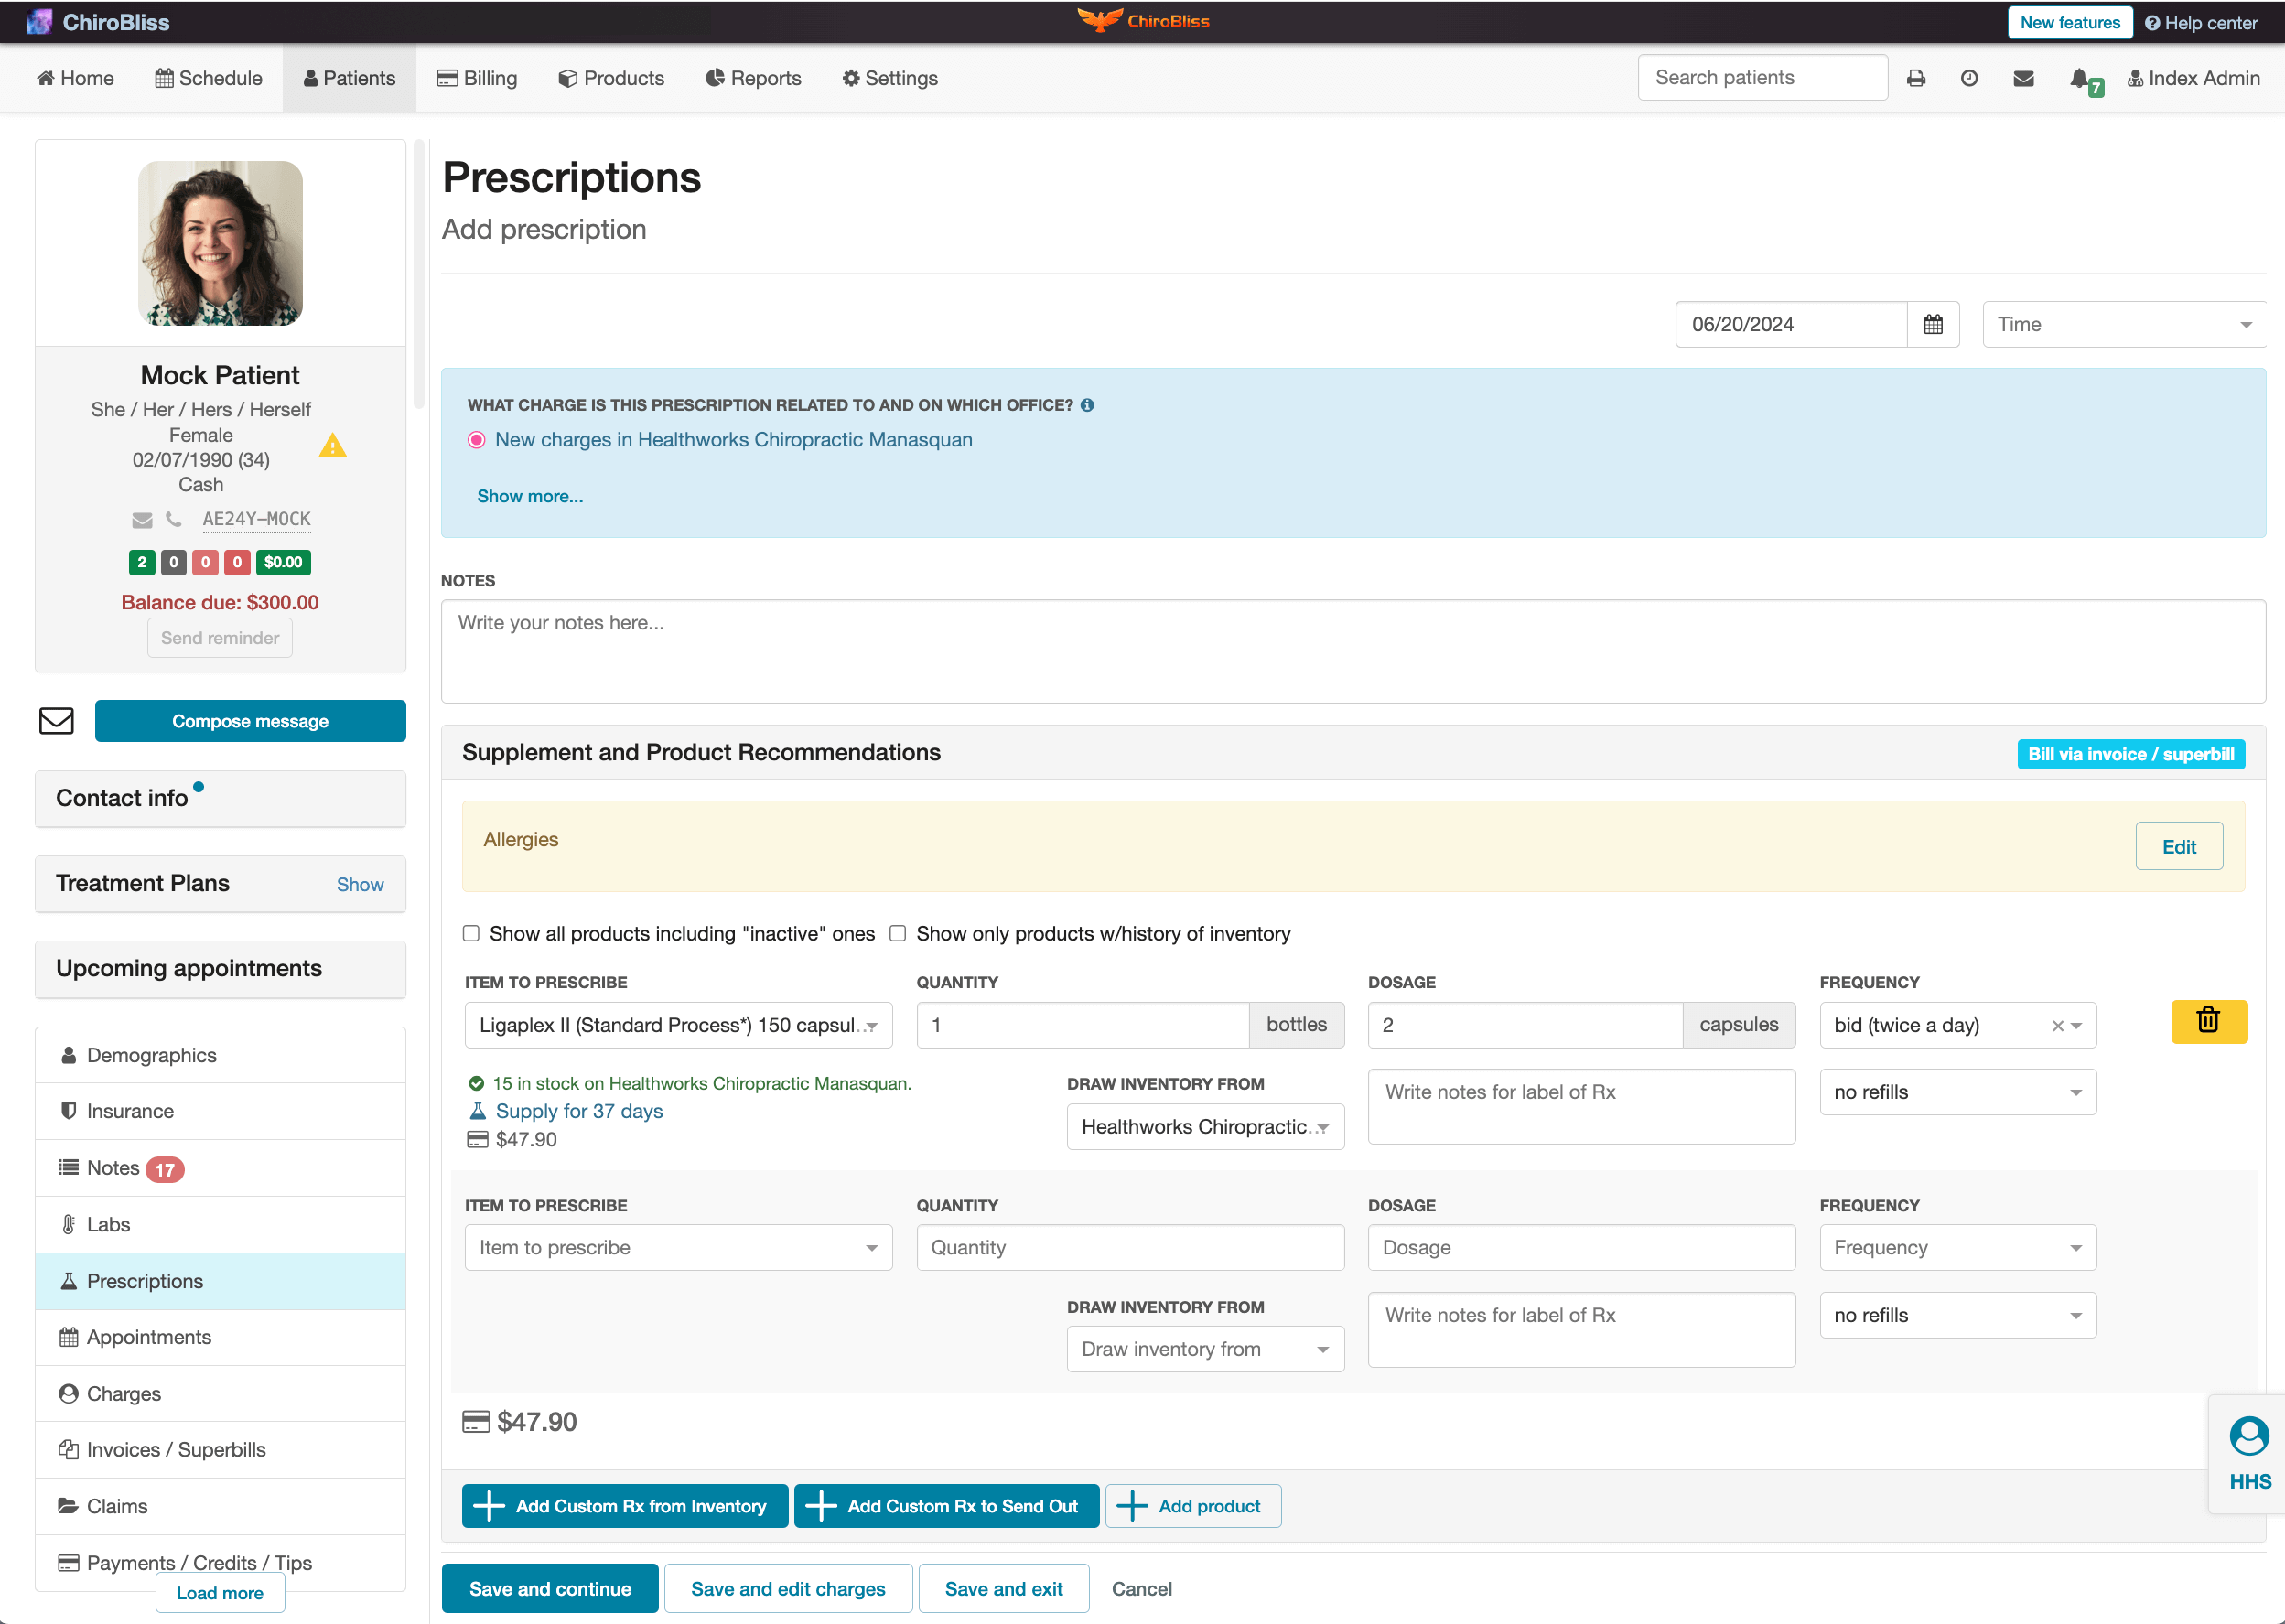Screen dimensions: 2285x1624
Task: Click Save and continue button
Action: [x=550, y=1588]
